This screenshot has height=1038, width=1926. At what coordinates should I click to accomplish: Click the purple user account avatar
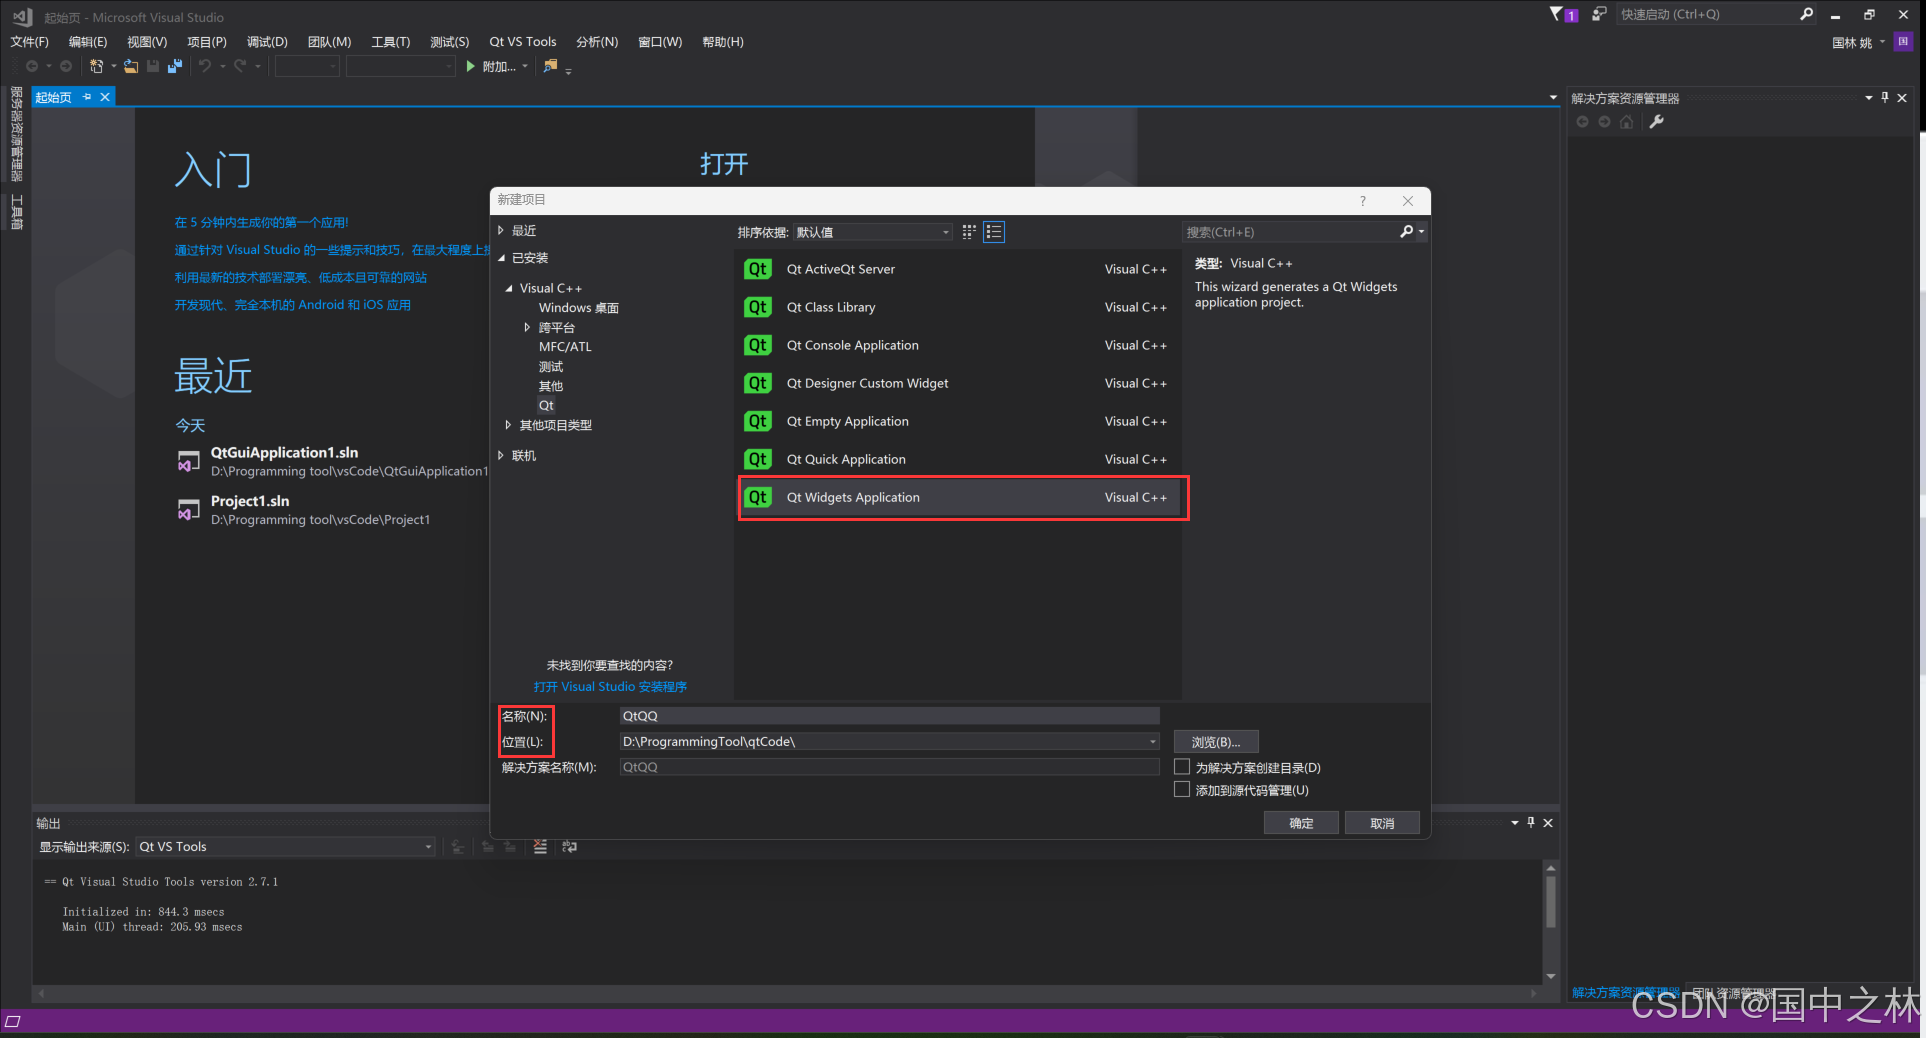point(1903,42)
